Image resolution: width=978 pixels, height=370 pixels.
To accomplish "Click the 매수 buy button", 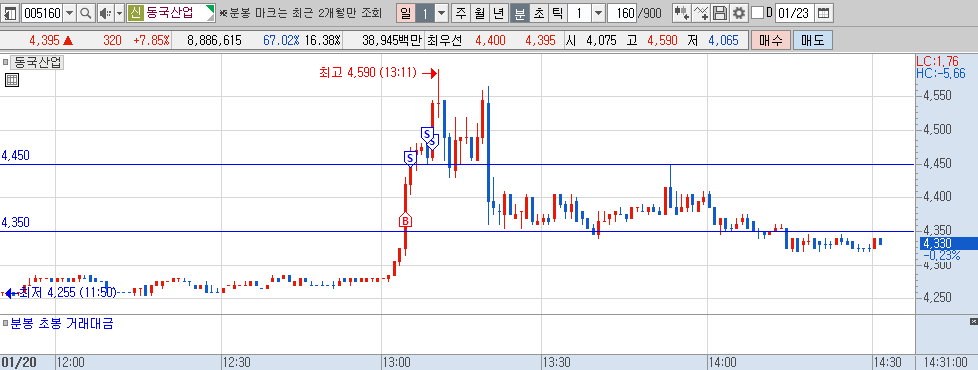I will pos(771,41).
